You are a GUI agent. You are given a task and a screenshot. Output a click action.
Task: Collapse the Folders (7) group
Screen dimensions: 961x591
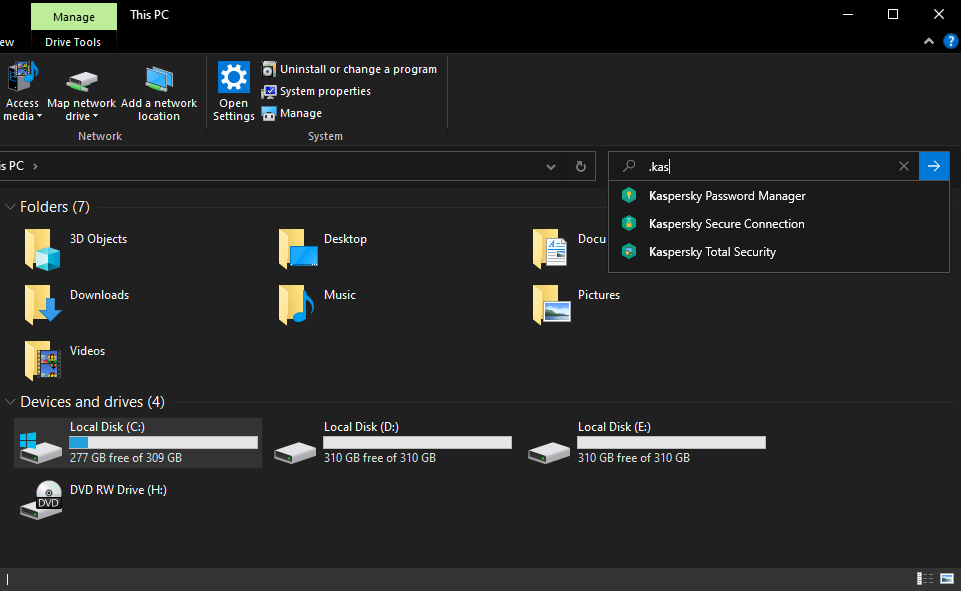[10, 207]
